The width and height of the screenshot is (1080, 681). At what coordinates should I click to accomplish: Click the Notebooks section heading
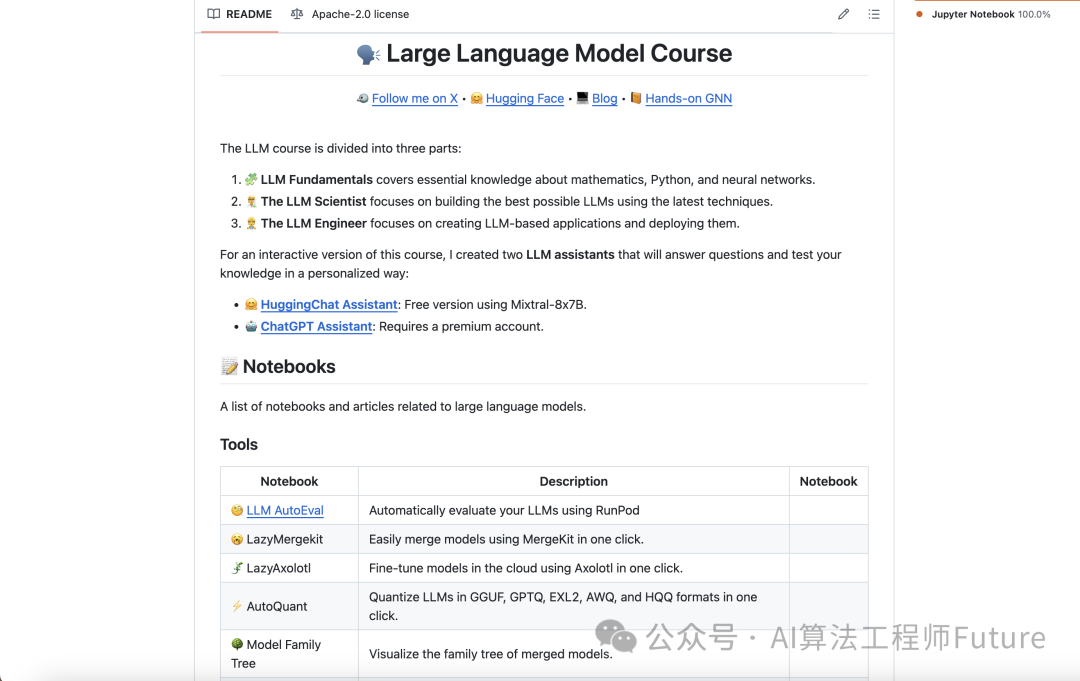[289, 366]
